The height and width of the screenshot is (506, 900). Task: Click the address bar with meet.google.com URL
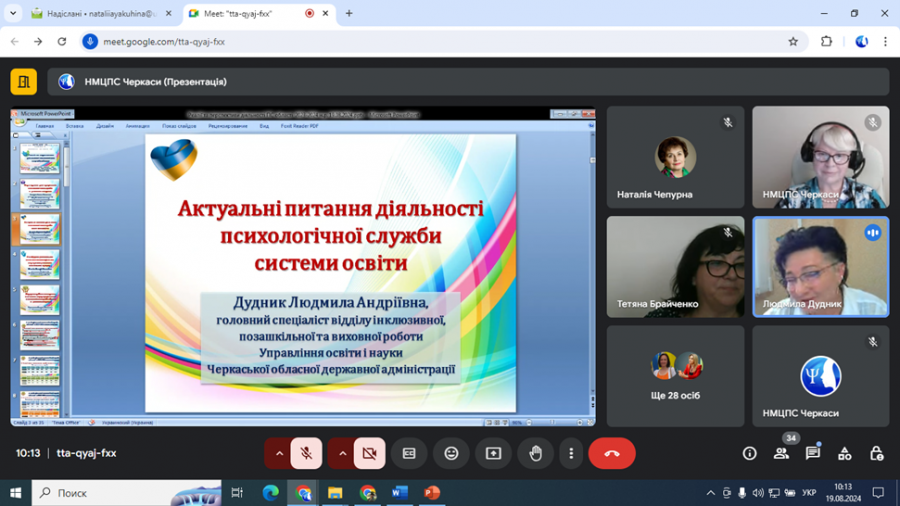[442, 41]
